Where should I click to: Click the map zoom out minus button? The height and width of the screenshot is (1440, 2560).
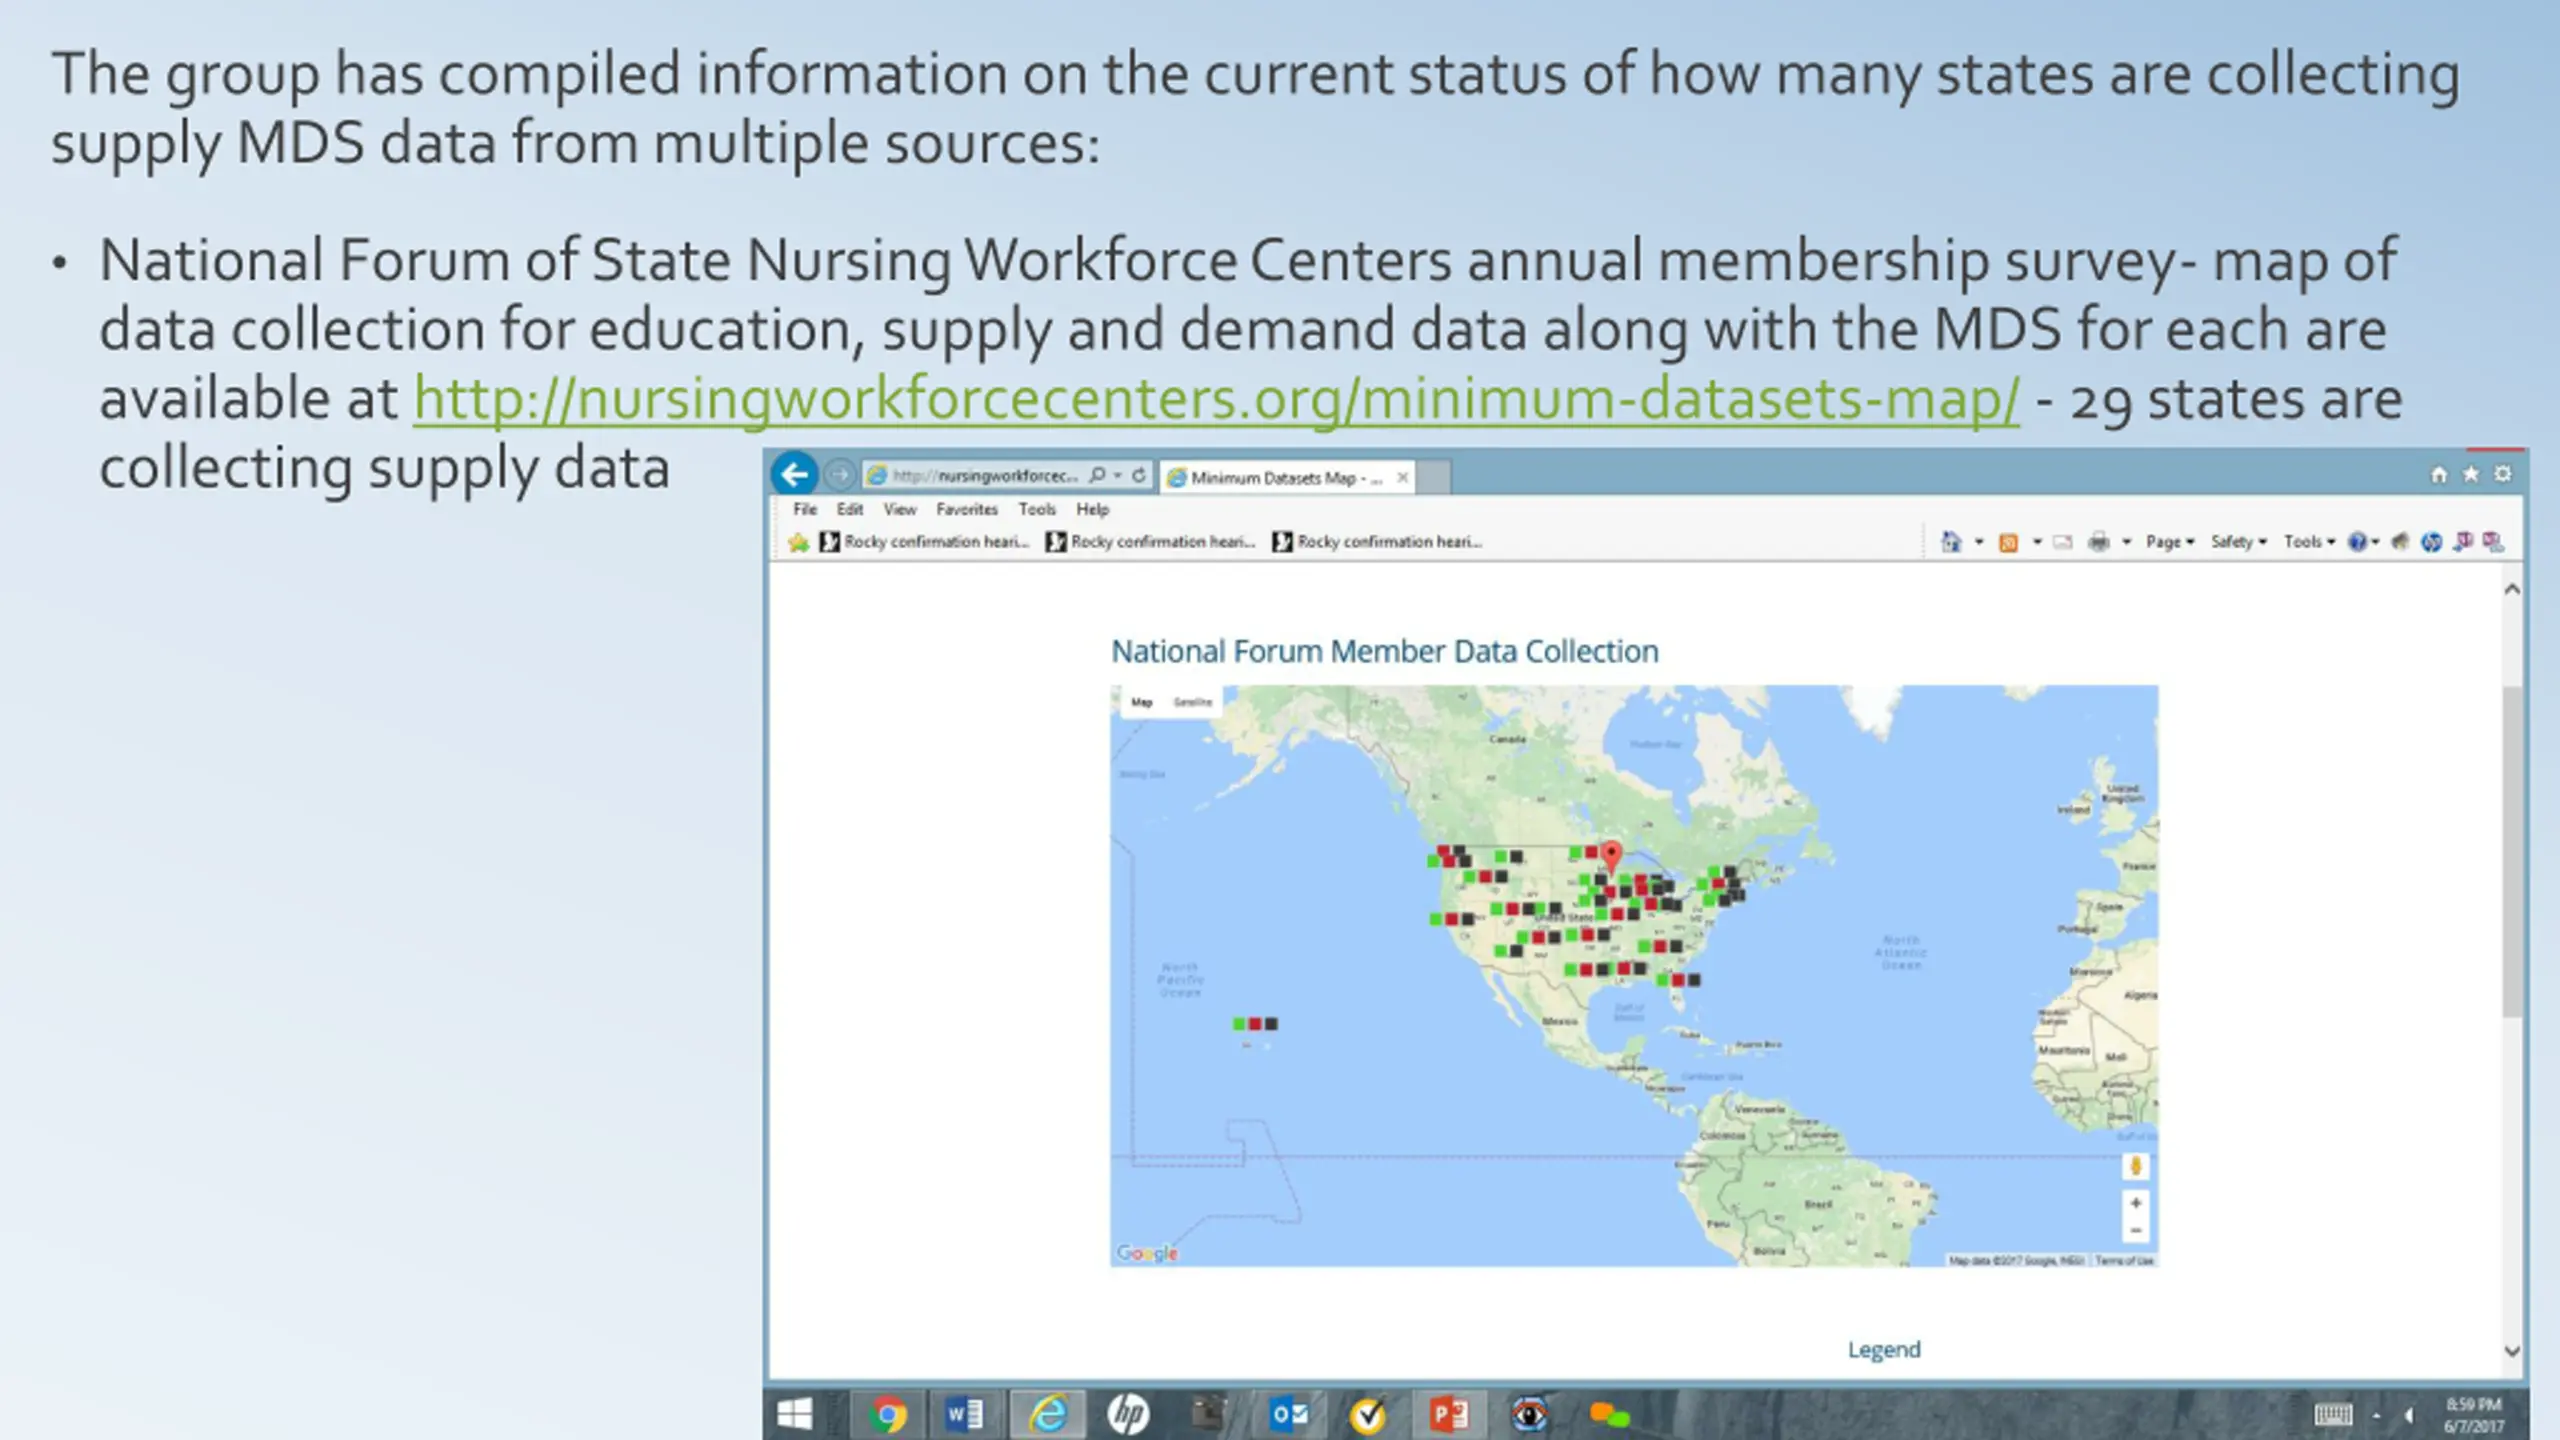[2136, 1230]
